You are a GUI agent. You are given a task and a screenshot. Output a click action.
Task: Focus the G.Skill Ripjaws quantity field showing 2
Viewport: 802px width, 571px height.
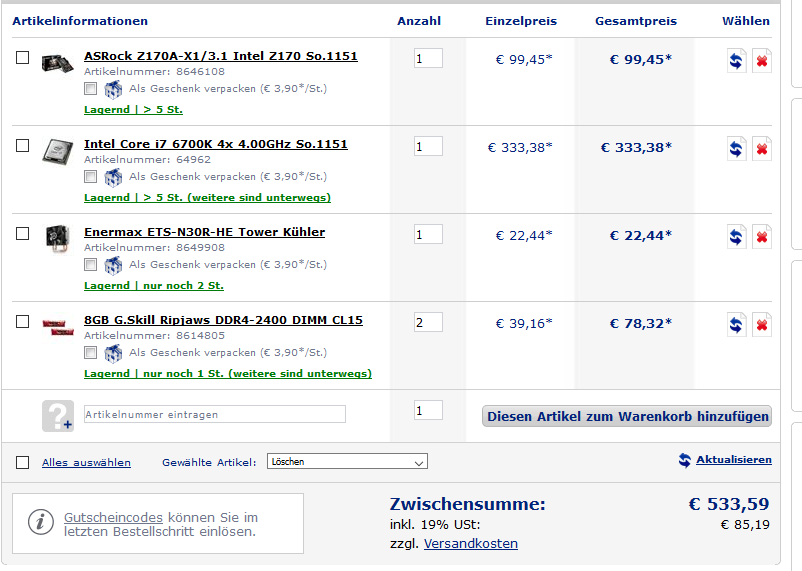click(428, 322)
